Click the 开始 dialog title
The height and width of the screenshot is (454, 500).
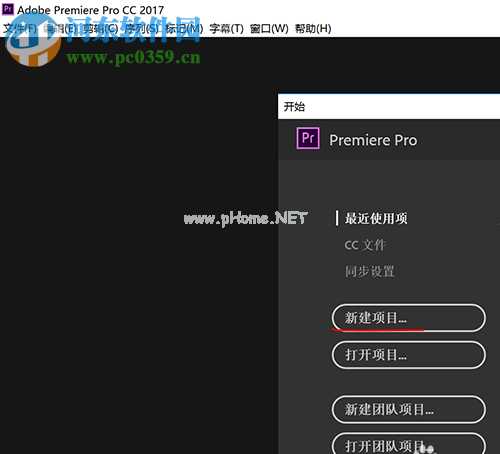294,107
